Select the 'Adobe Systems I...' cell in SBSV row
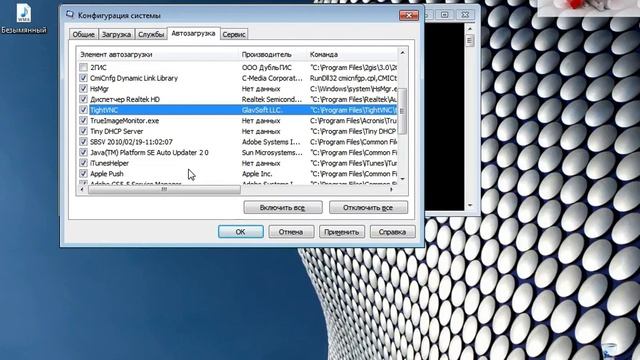Image resolution: width=640 pixels, height=360 pixels. [271, 142]
